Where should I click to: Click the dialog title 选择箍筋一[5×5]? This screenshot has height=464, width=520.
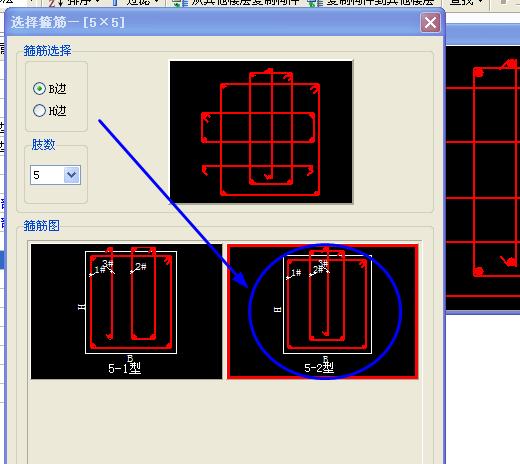(68, 23)
